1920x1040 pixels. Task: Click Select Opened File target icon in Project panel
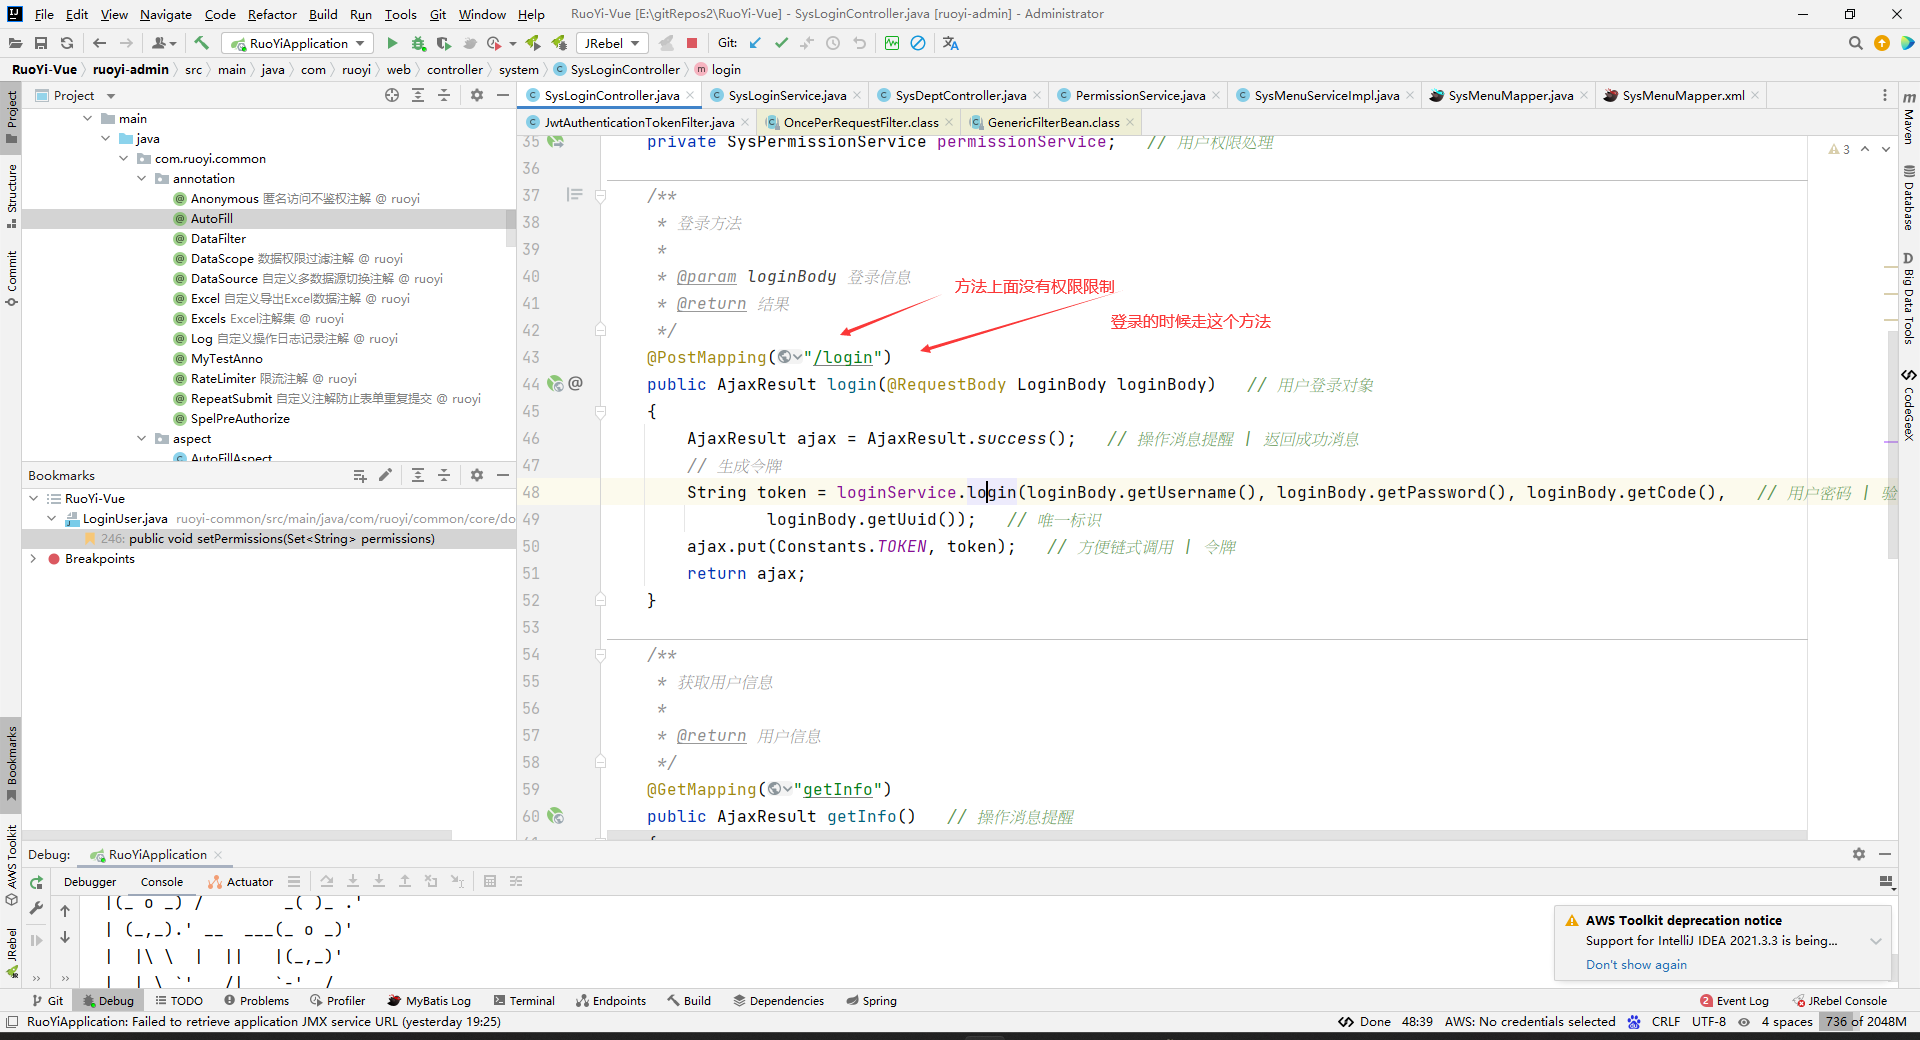click(392, 95)
